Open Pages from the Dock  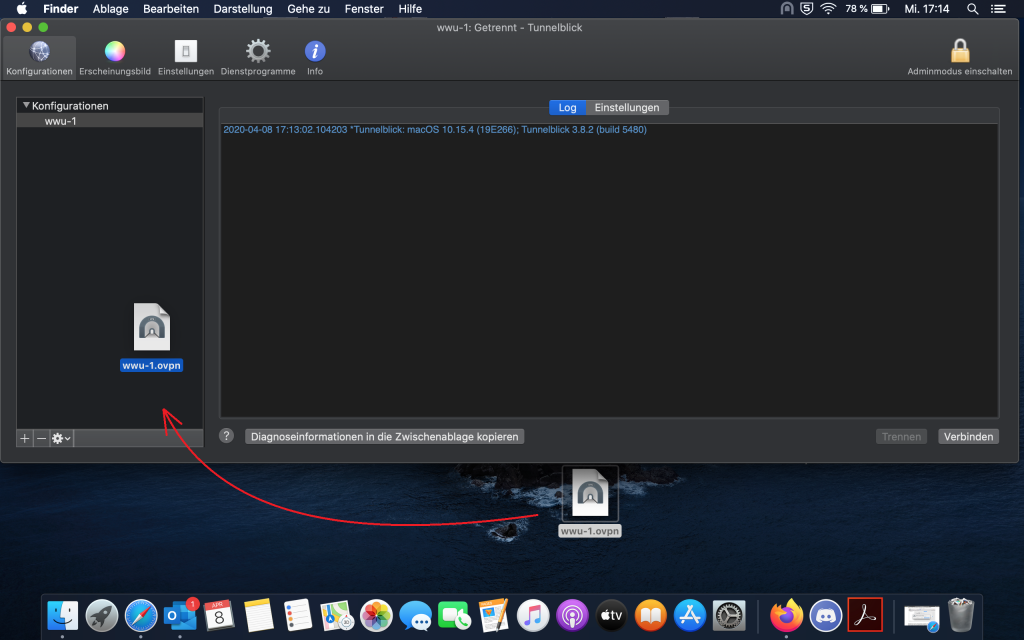494,615
